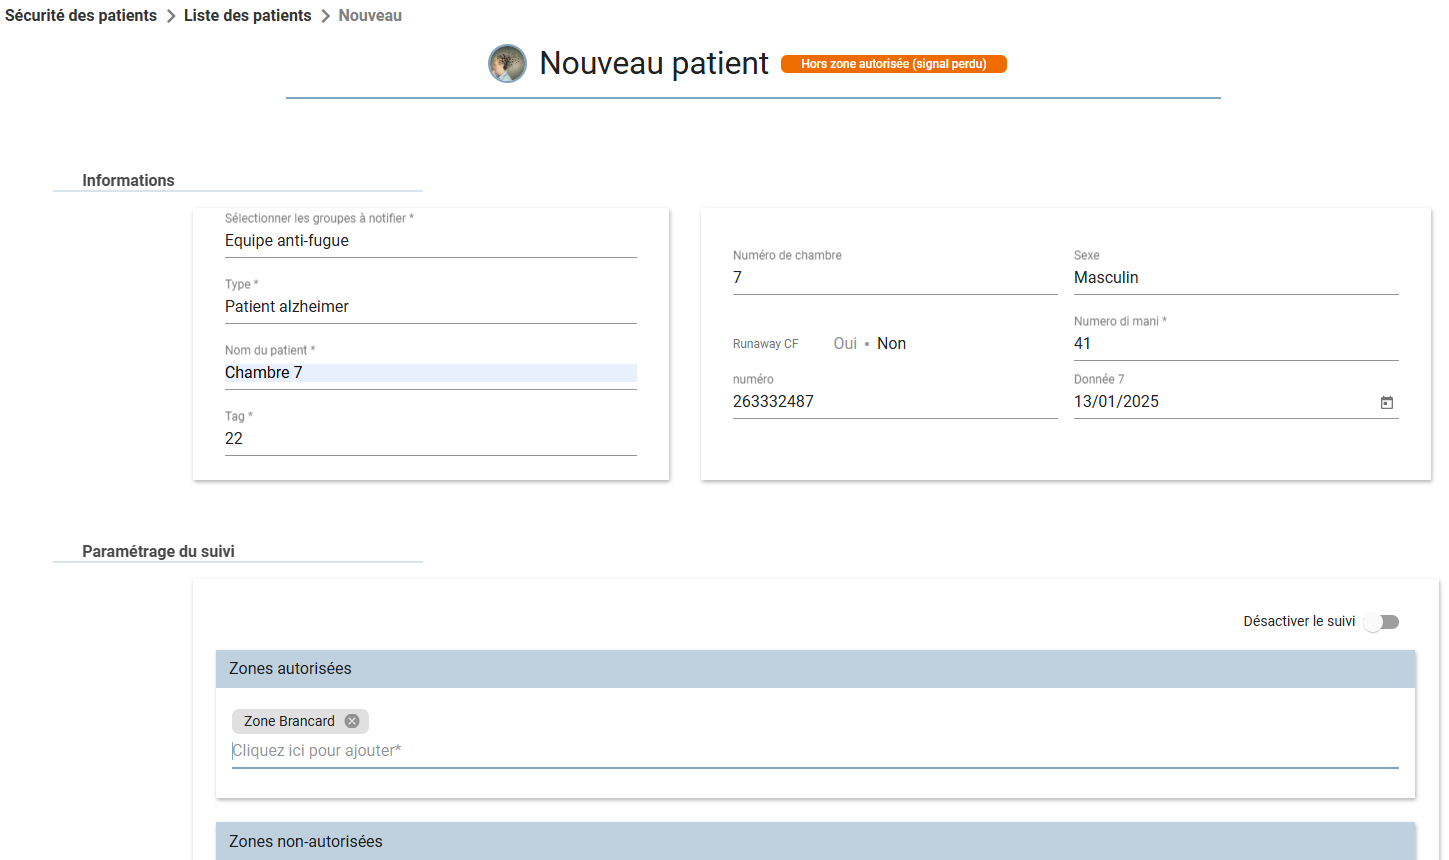Viewport: 1449px width, 860px height.
Task: Toggle the Désactiver le suivi switch
Action: pos(1381,622)
